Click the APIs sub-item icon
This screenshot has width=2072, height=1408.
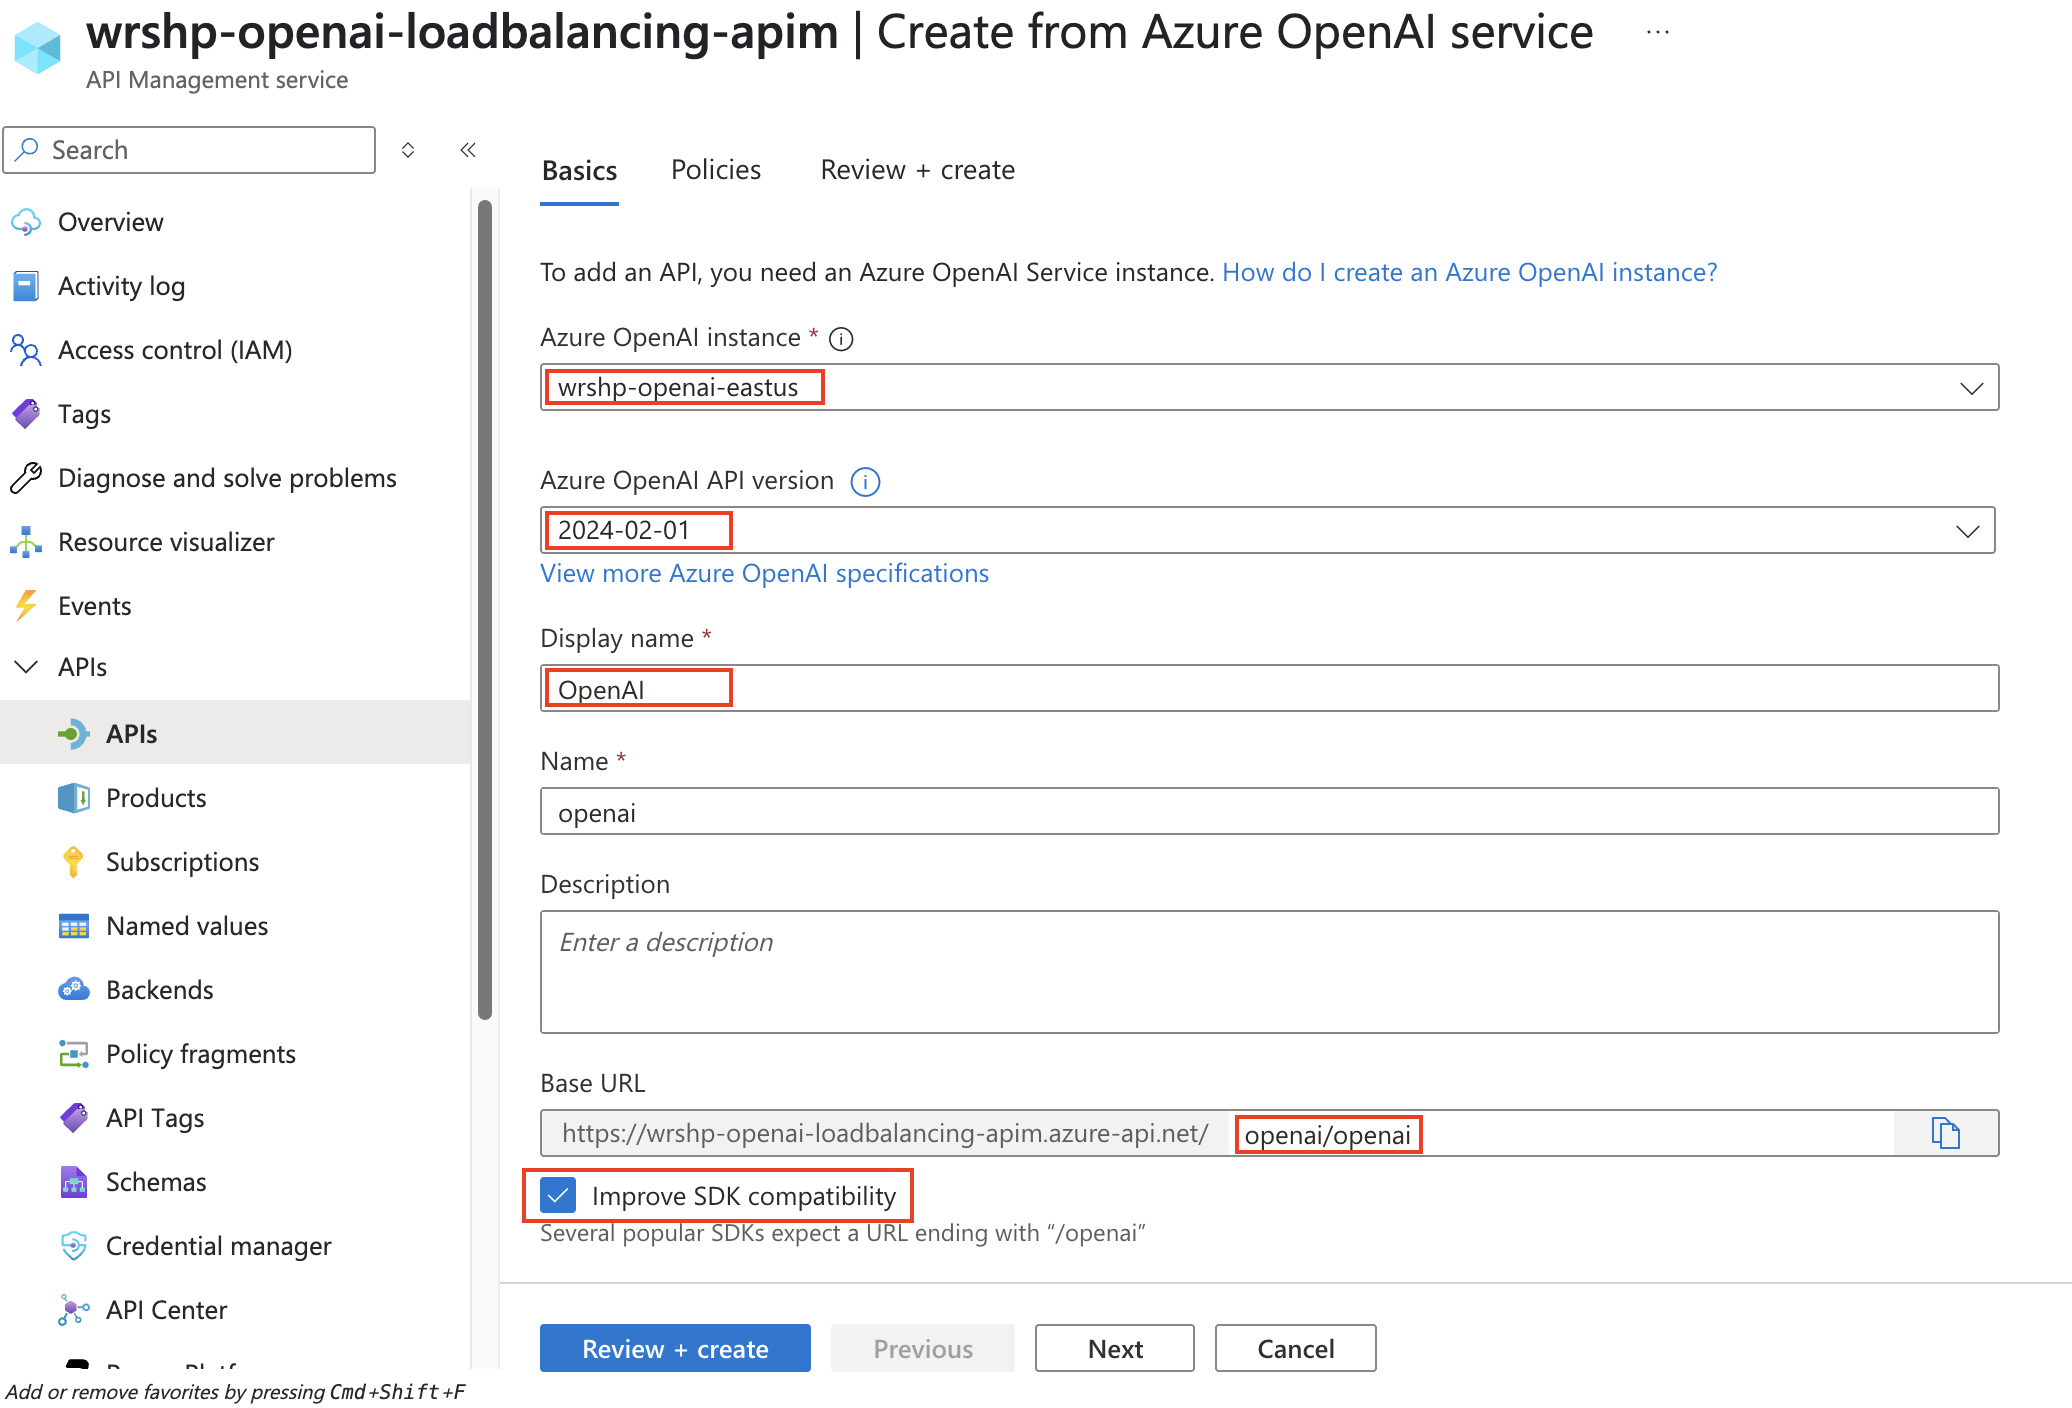click(74, 734)
